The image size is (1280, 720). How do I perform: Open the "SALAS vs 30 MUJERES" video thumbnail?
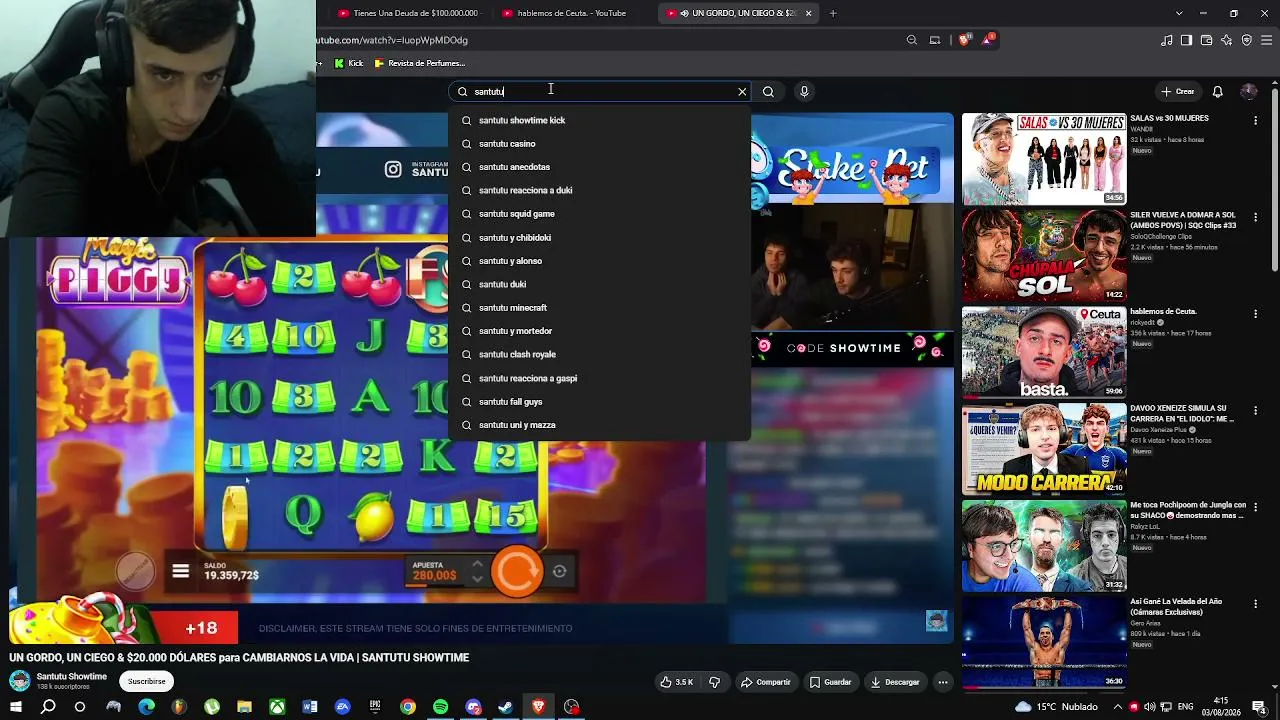1044,159
